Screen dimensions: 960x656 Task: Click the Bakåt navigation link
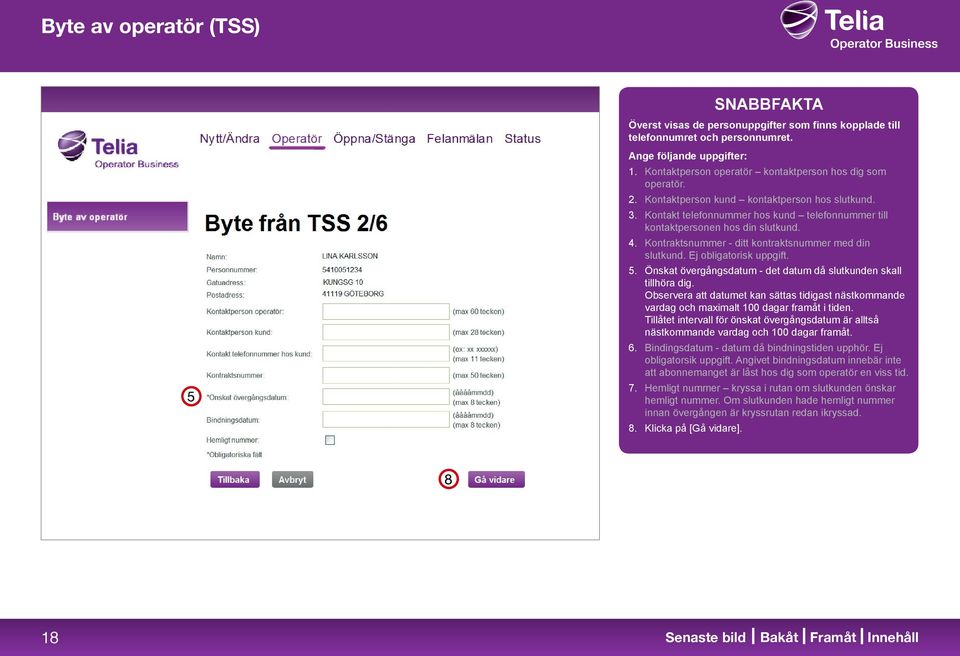779,637
